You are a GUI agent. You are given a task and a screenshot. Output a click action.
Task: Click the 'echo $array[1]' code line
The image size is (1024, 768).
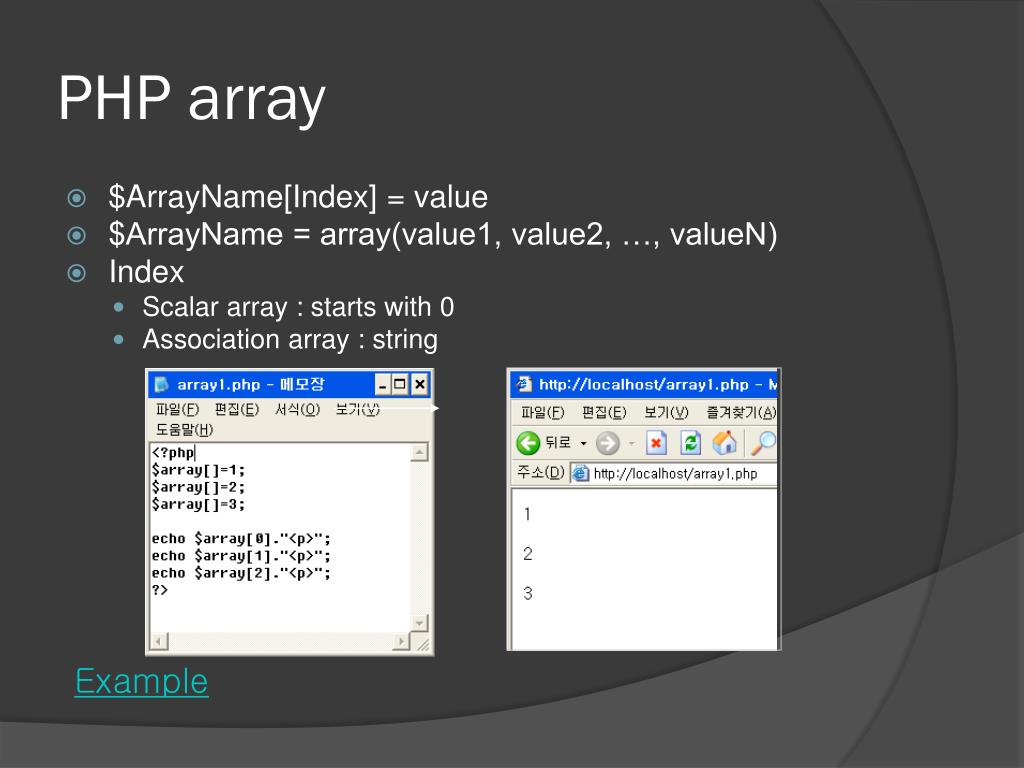tap(242, 556)
